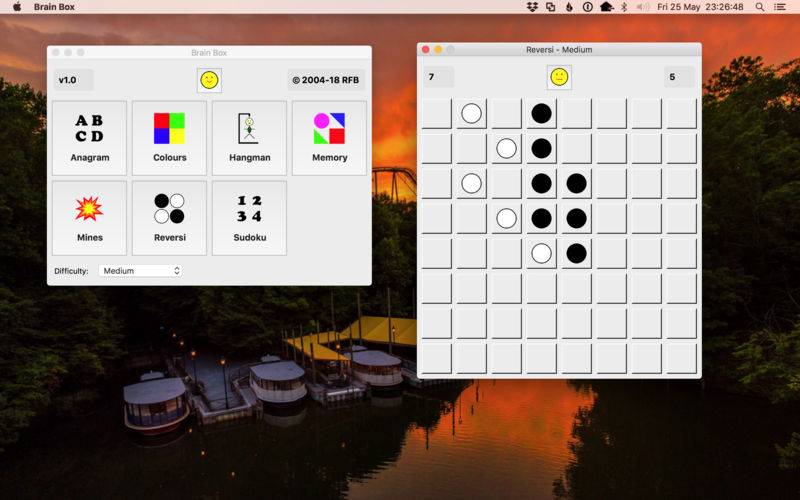
Task: Open the Memory game
Action: (329, 138)
